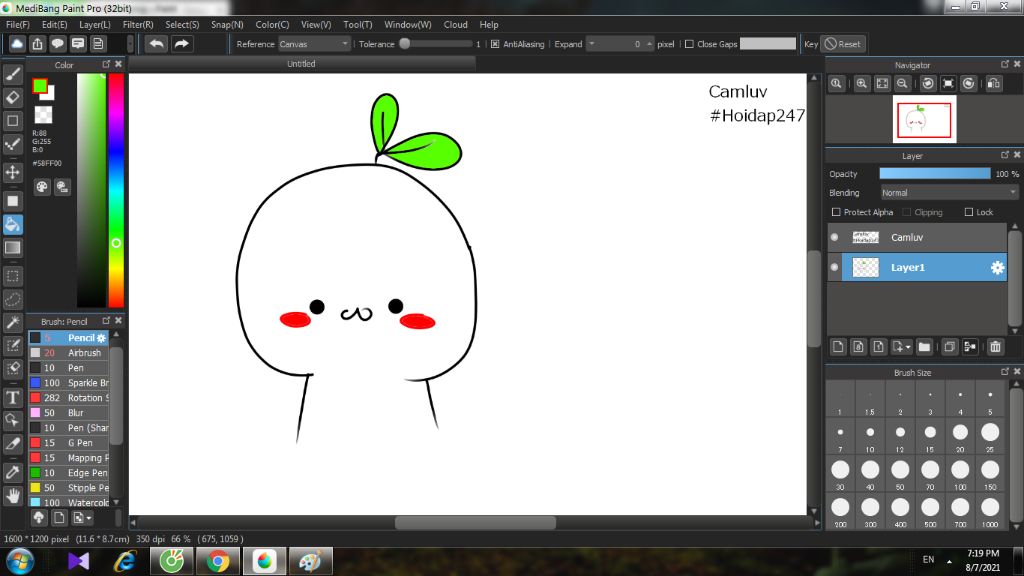Screen dimensions: 1024x576
Task: Select the Gradient tool
Action: coord(12,248)
